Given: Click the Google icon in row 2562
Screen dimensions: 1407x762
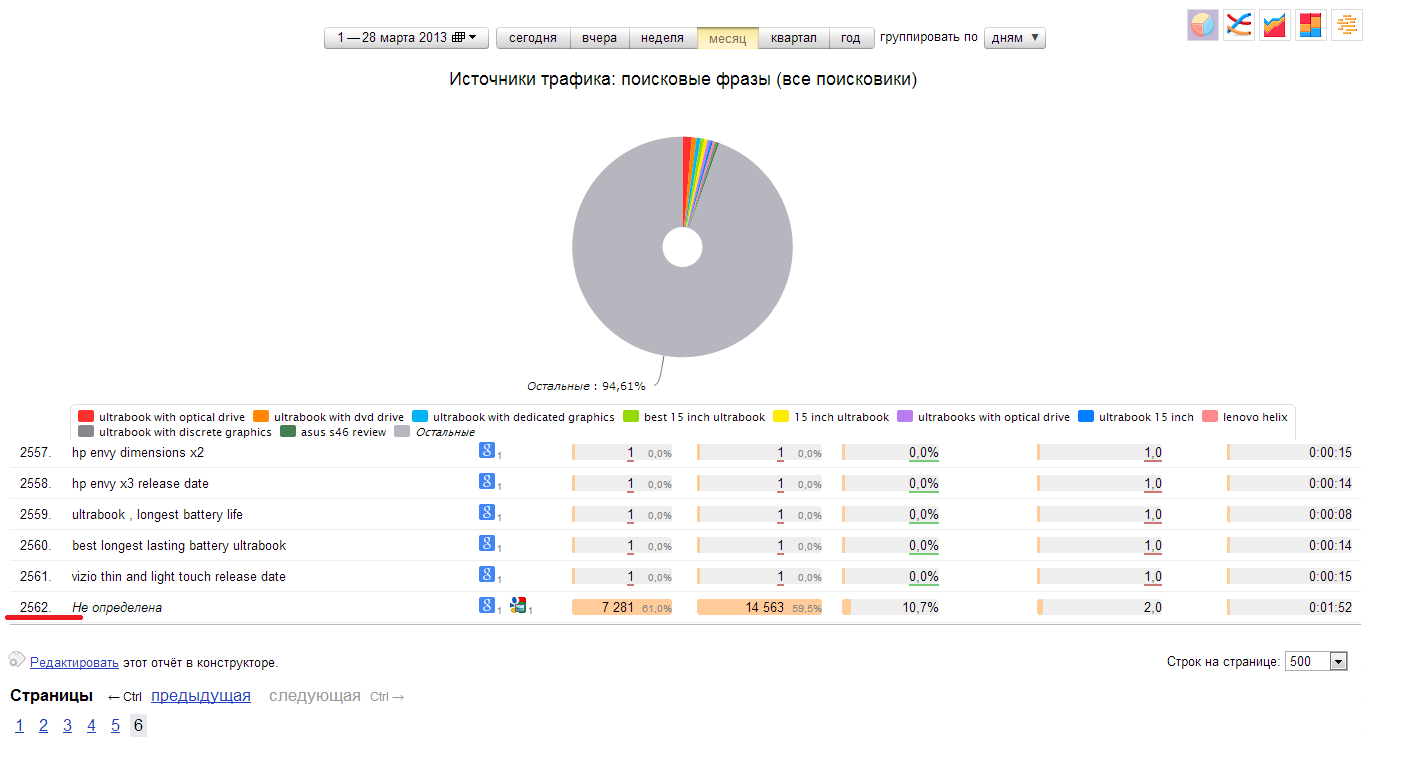Looking at the screenshot, I should 487,605.
